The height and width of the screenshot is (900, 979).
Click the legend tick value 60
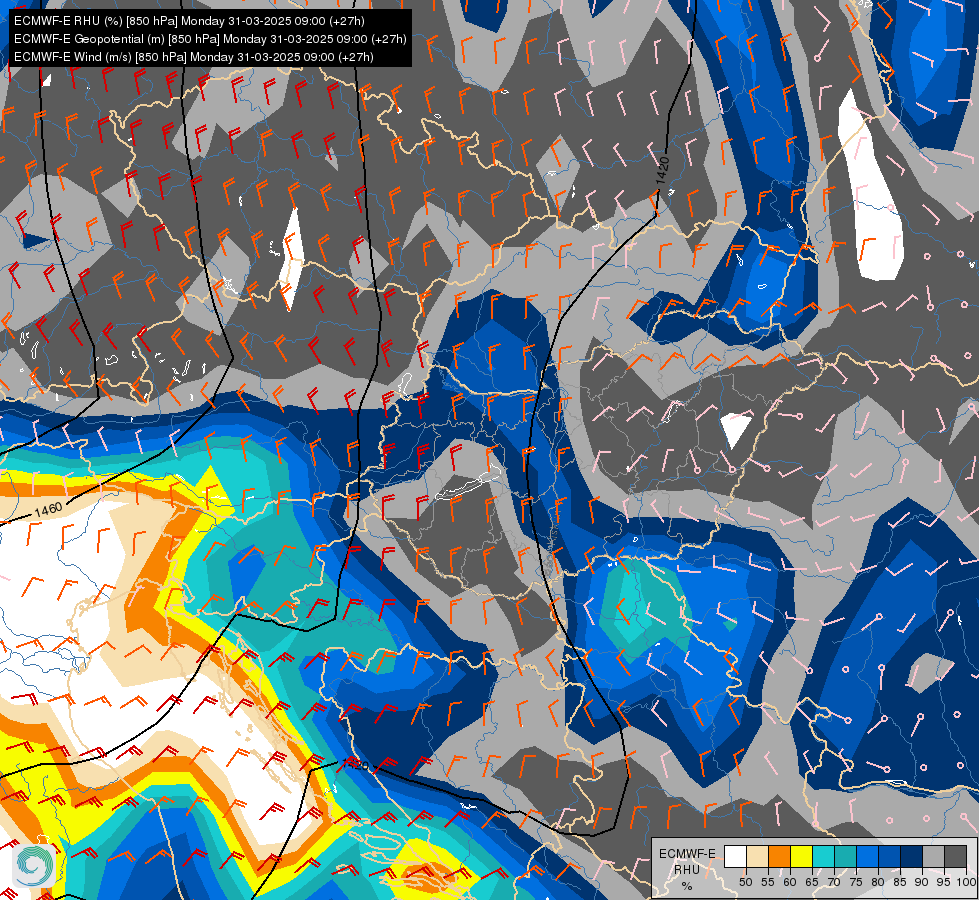tap(790, 882)
